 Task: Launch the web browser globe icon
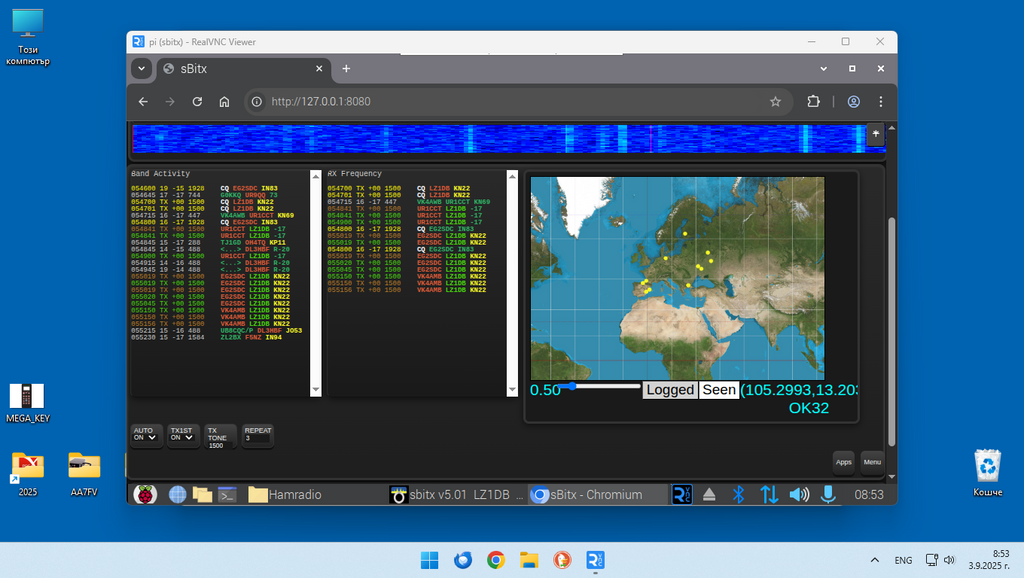pos(178,494)
